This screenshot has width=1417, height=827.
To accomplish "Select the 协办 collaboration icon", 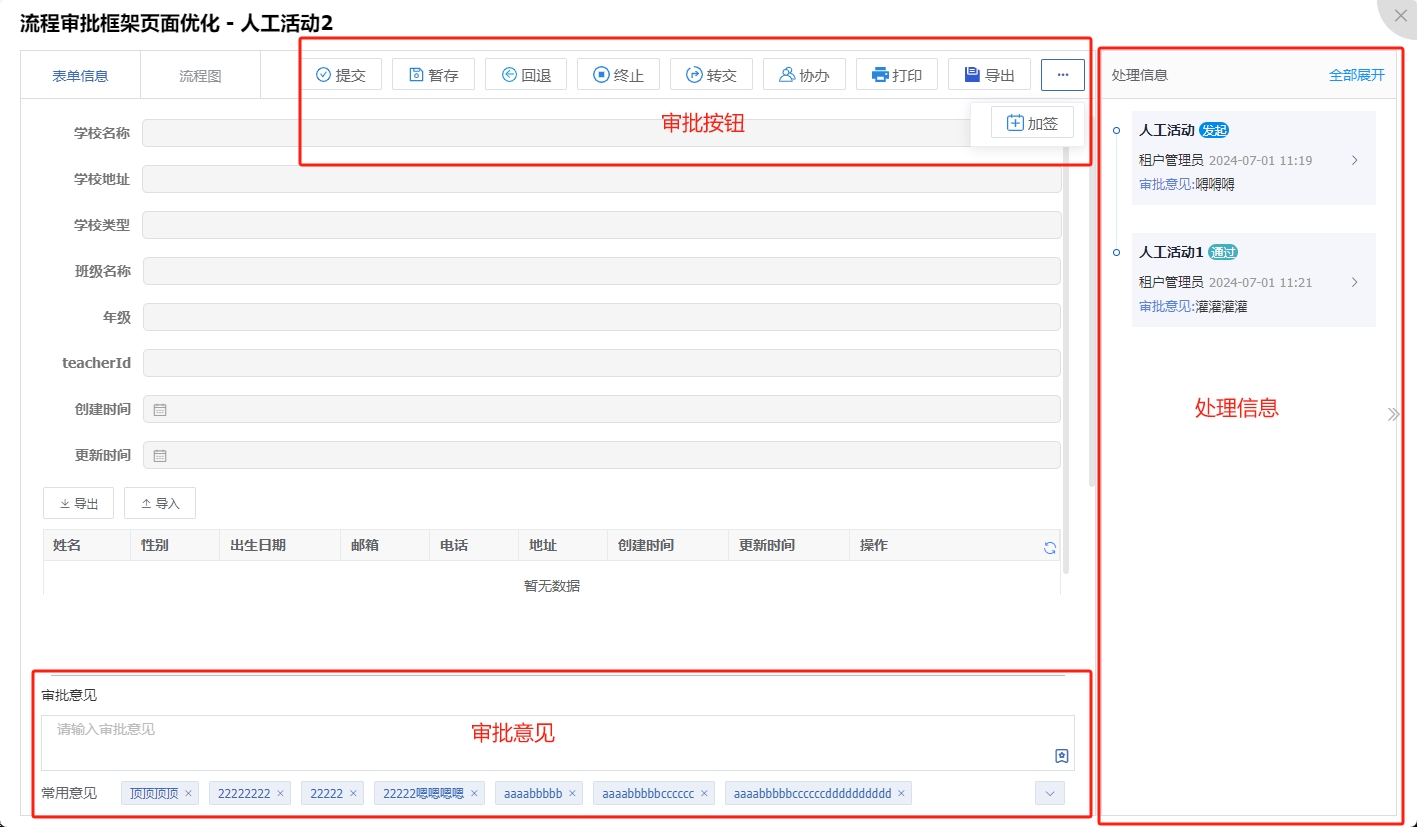I will pos(789,73).
